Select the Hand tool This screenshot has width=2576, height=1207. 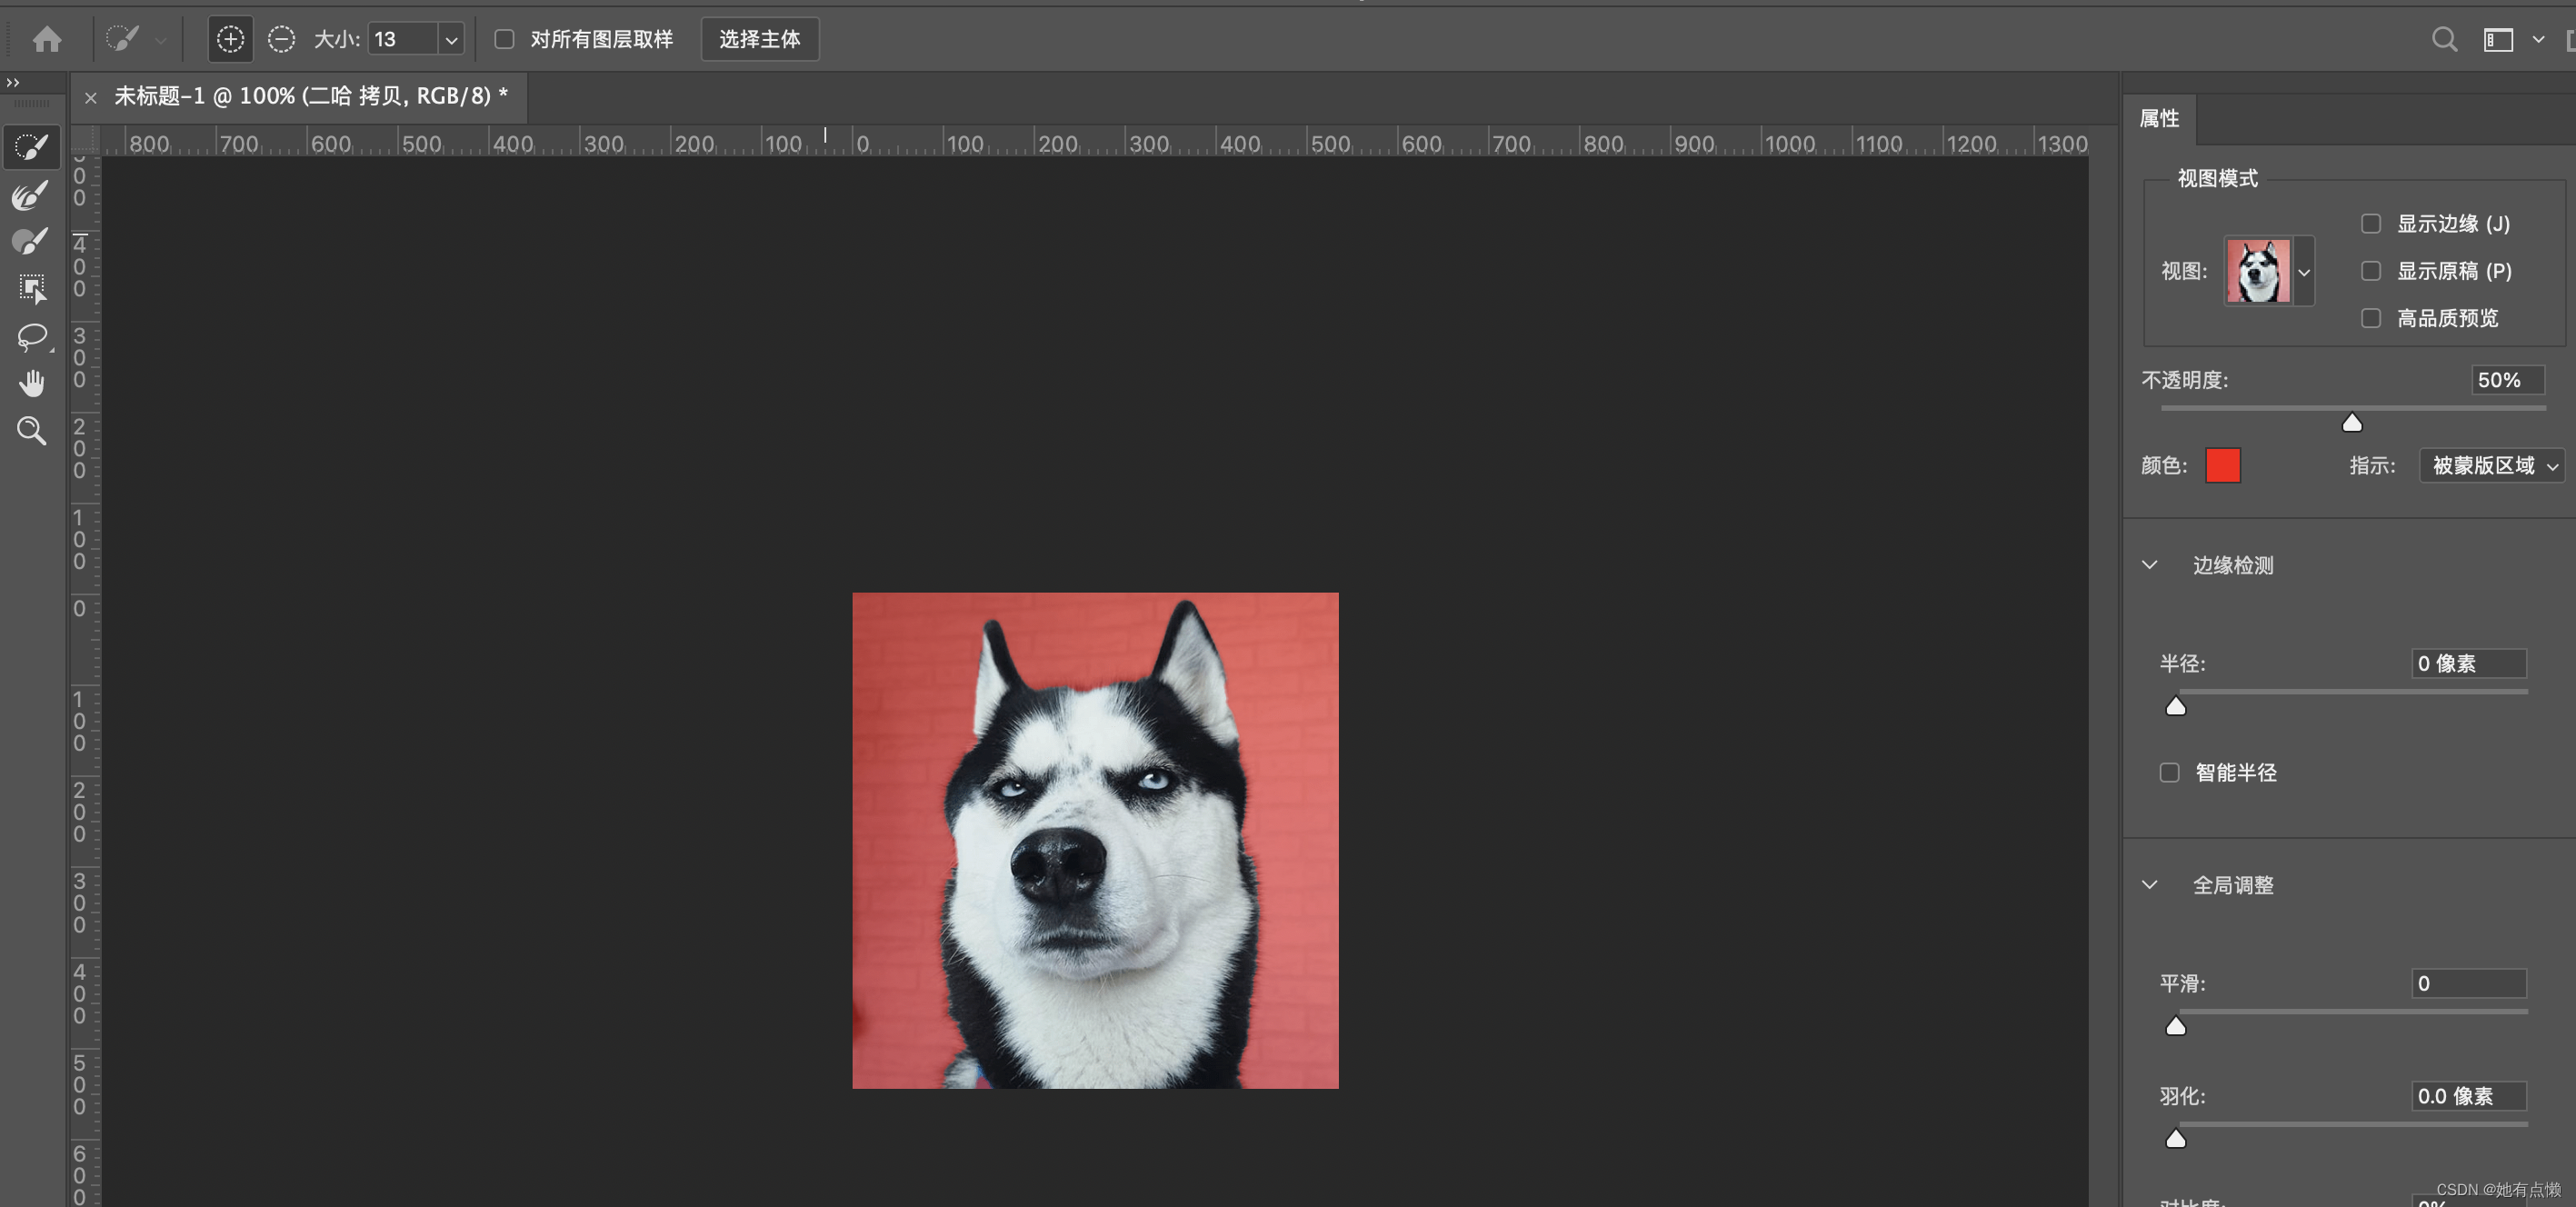[32, 383]
